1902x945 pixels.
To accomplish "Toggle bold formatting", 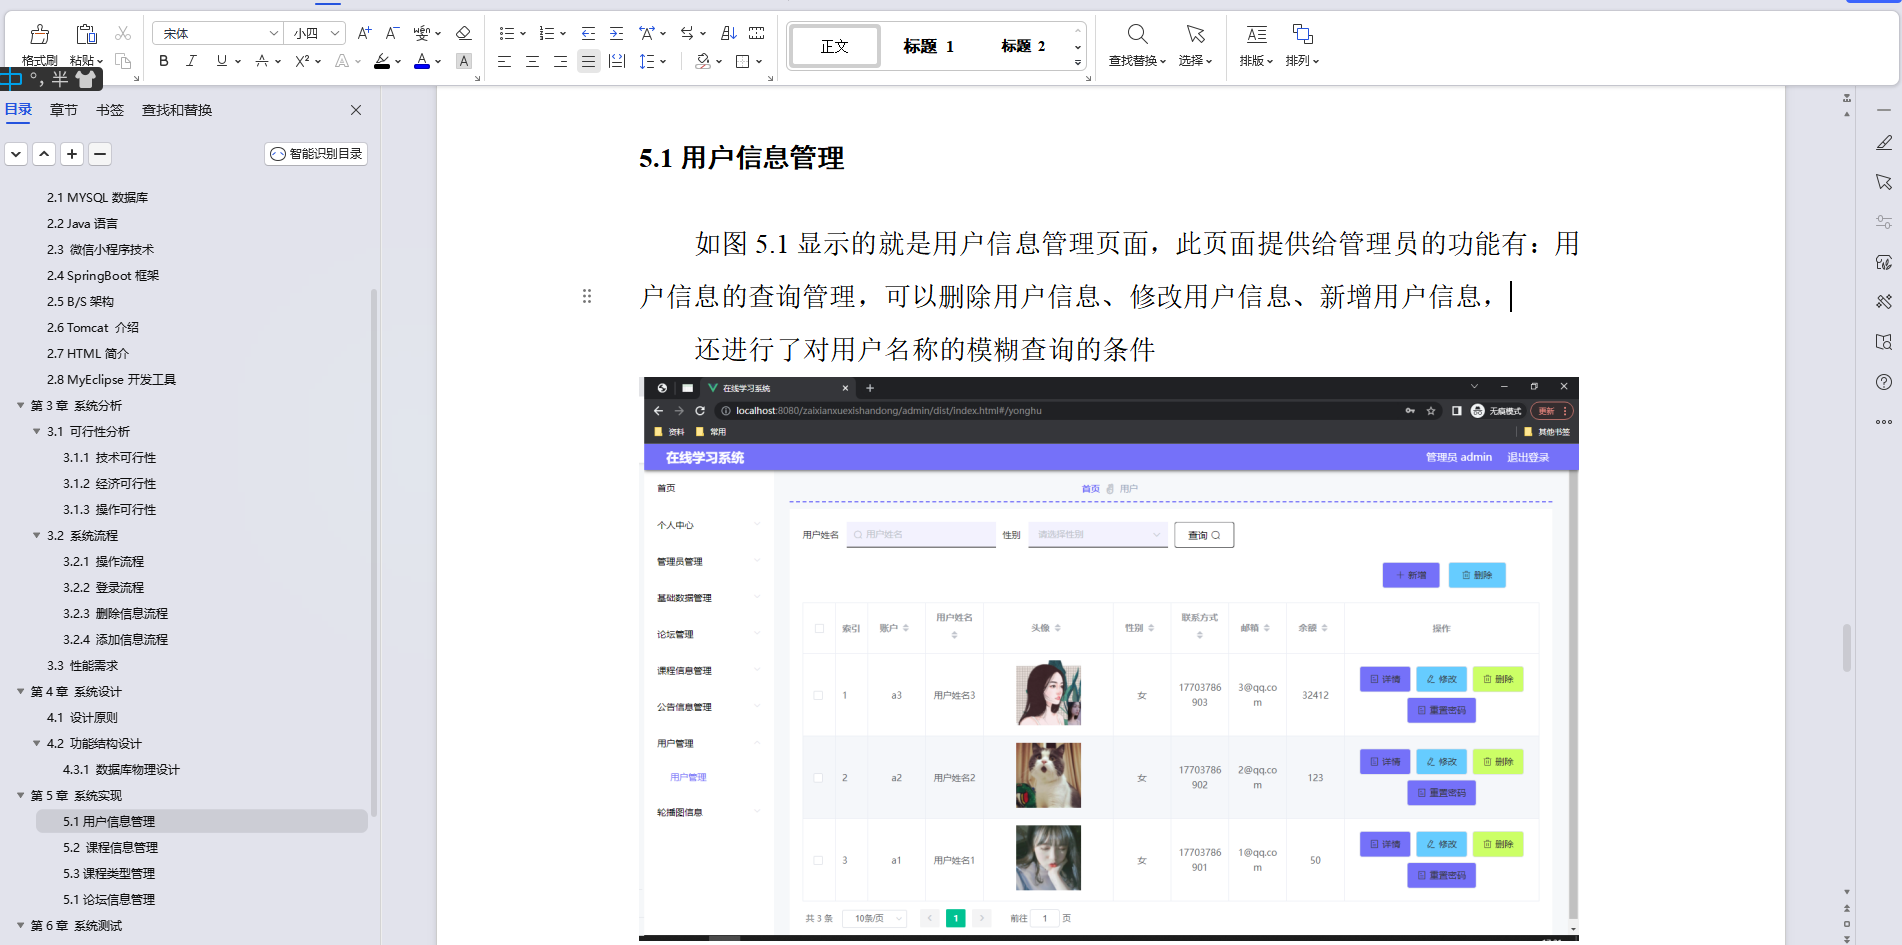I will pyautogui.click(x=163, y=61).
